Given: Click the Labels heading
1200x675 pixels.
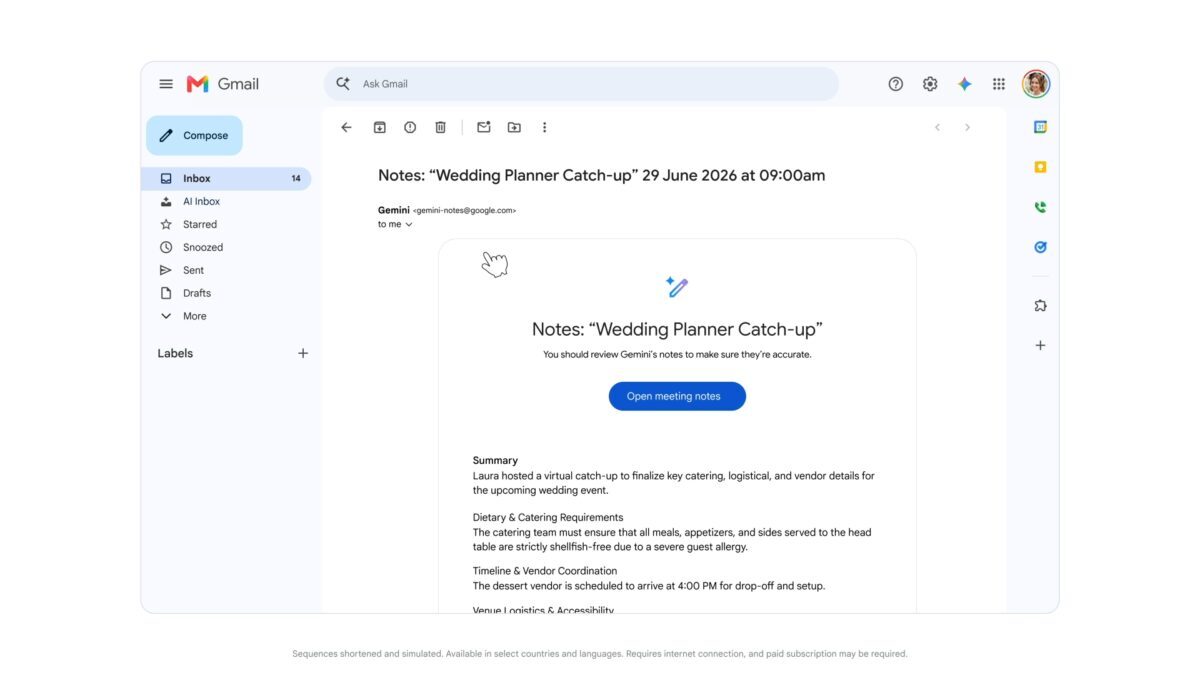Looking at the screenshot, I should point(175,353).
